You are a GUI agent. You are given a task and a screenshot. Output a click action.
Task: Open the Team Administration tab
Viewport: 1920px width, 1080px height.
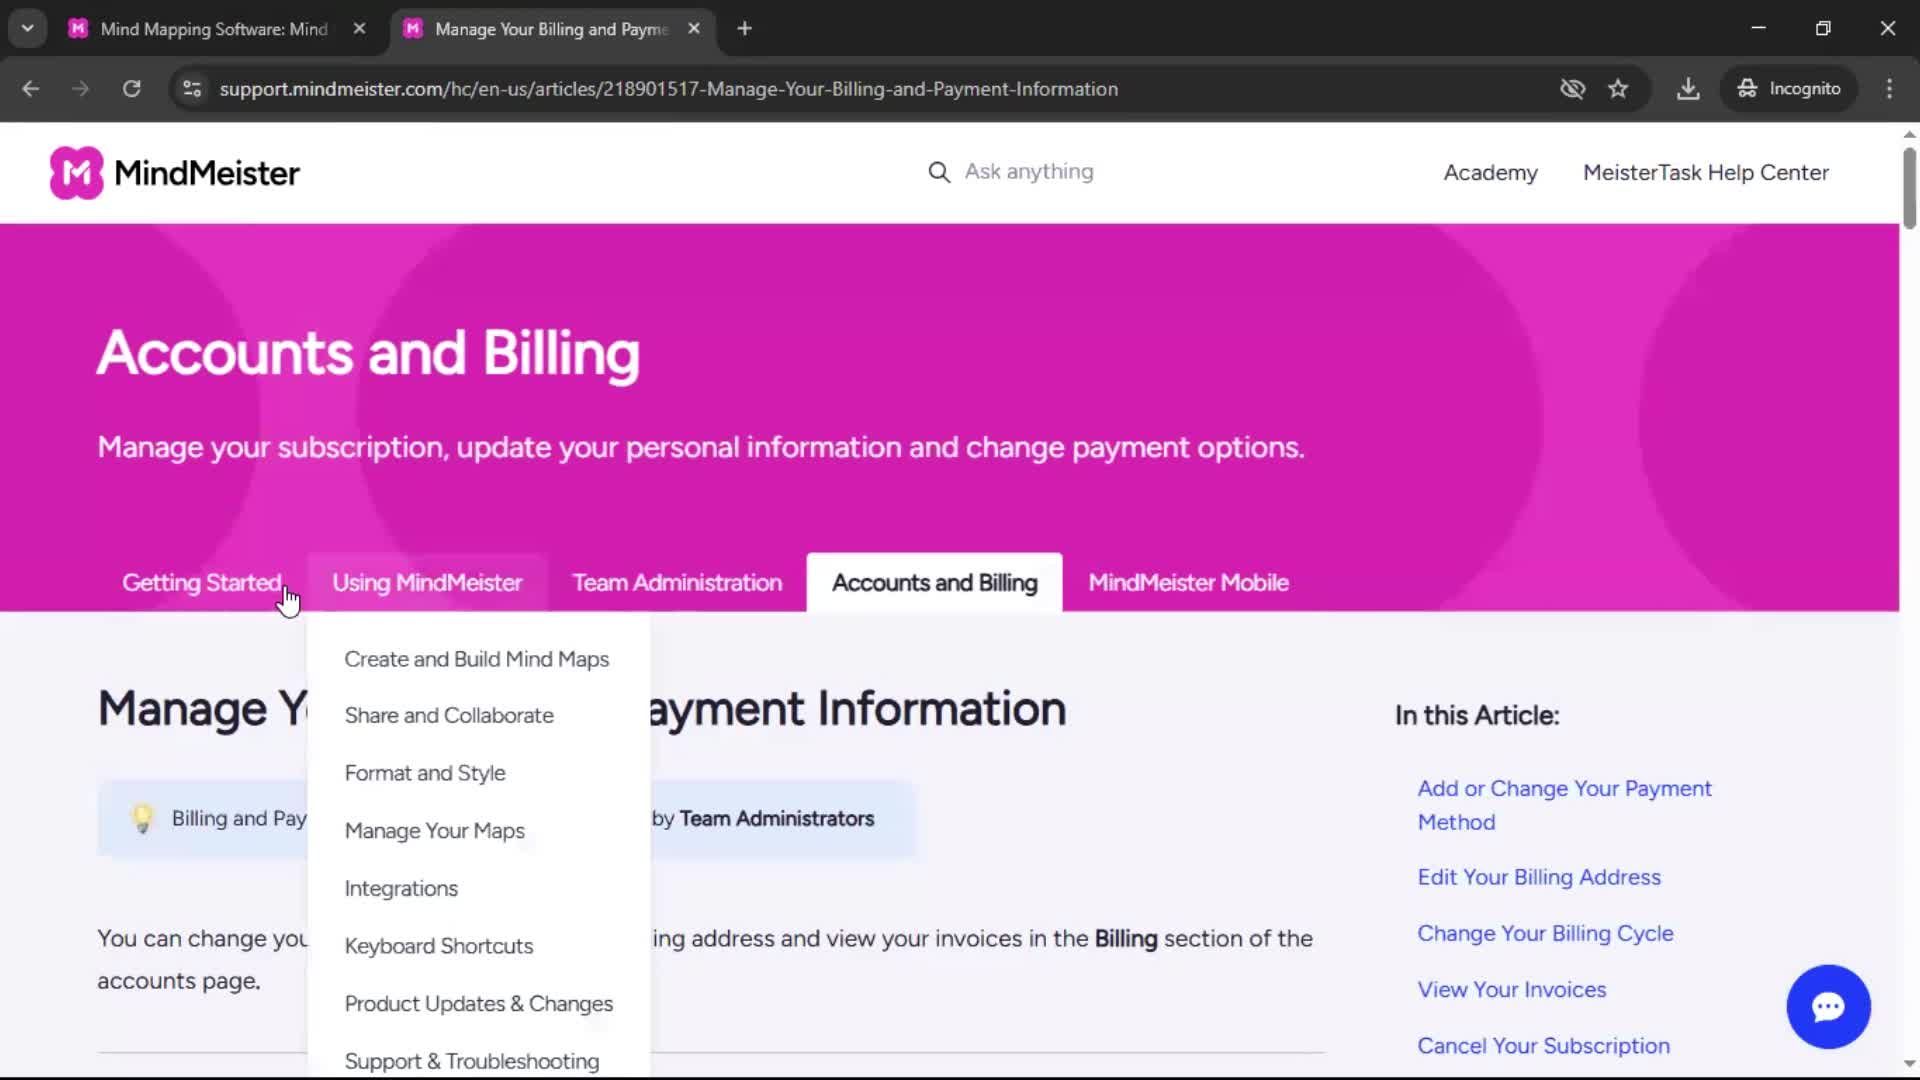click(x=677, y=583)
